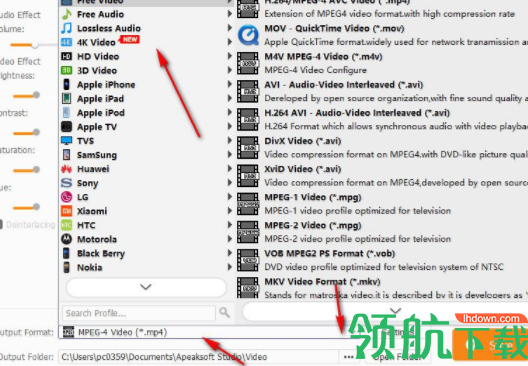Click the HTC logo icon
This screenshot has height=366, width=528.
pos(66,225)
